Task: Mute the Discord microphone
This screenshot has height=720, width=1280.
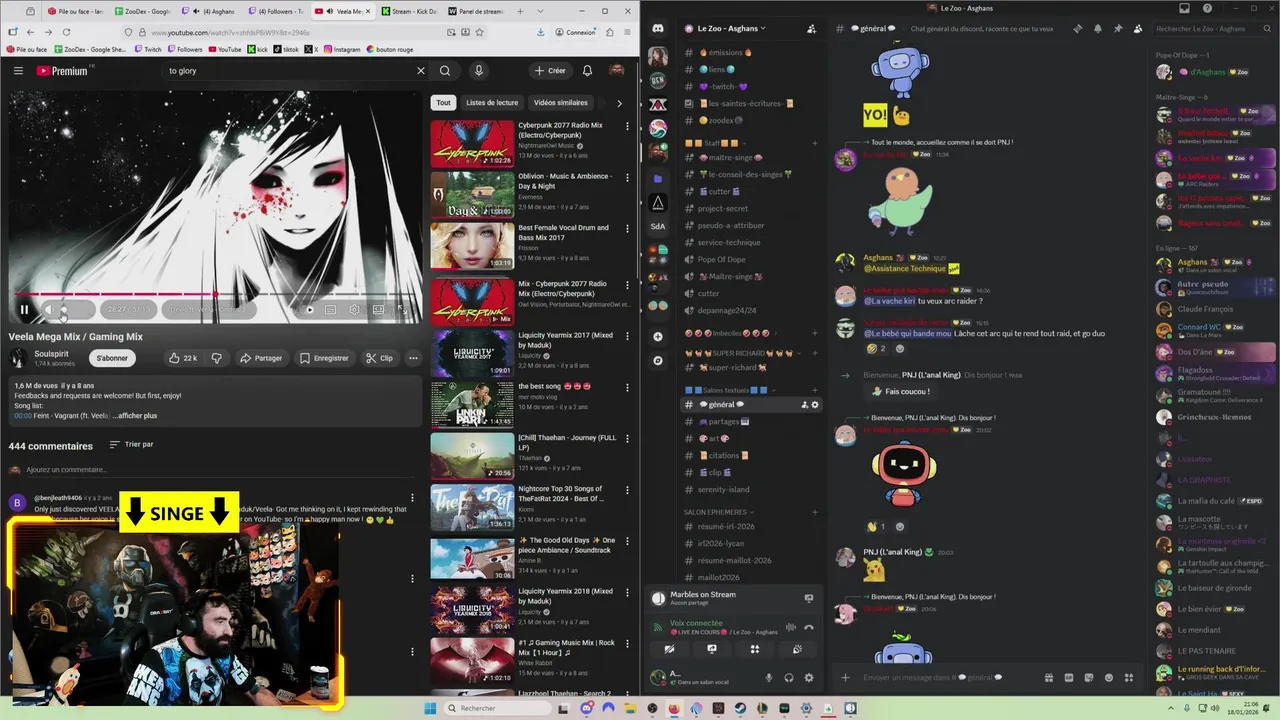Action: (x=769, y=677)
